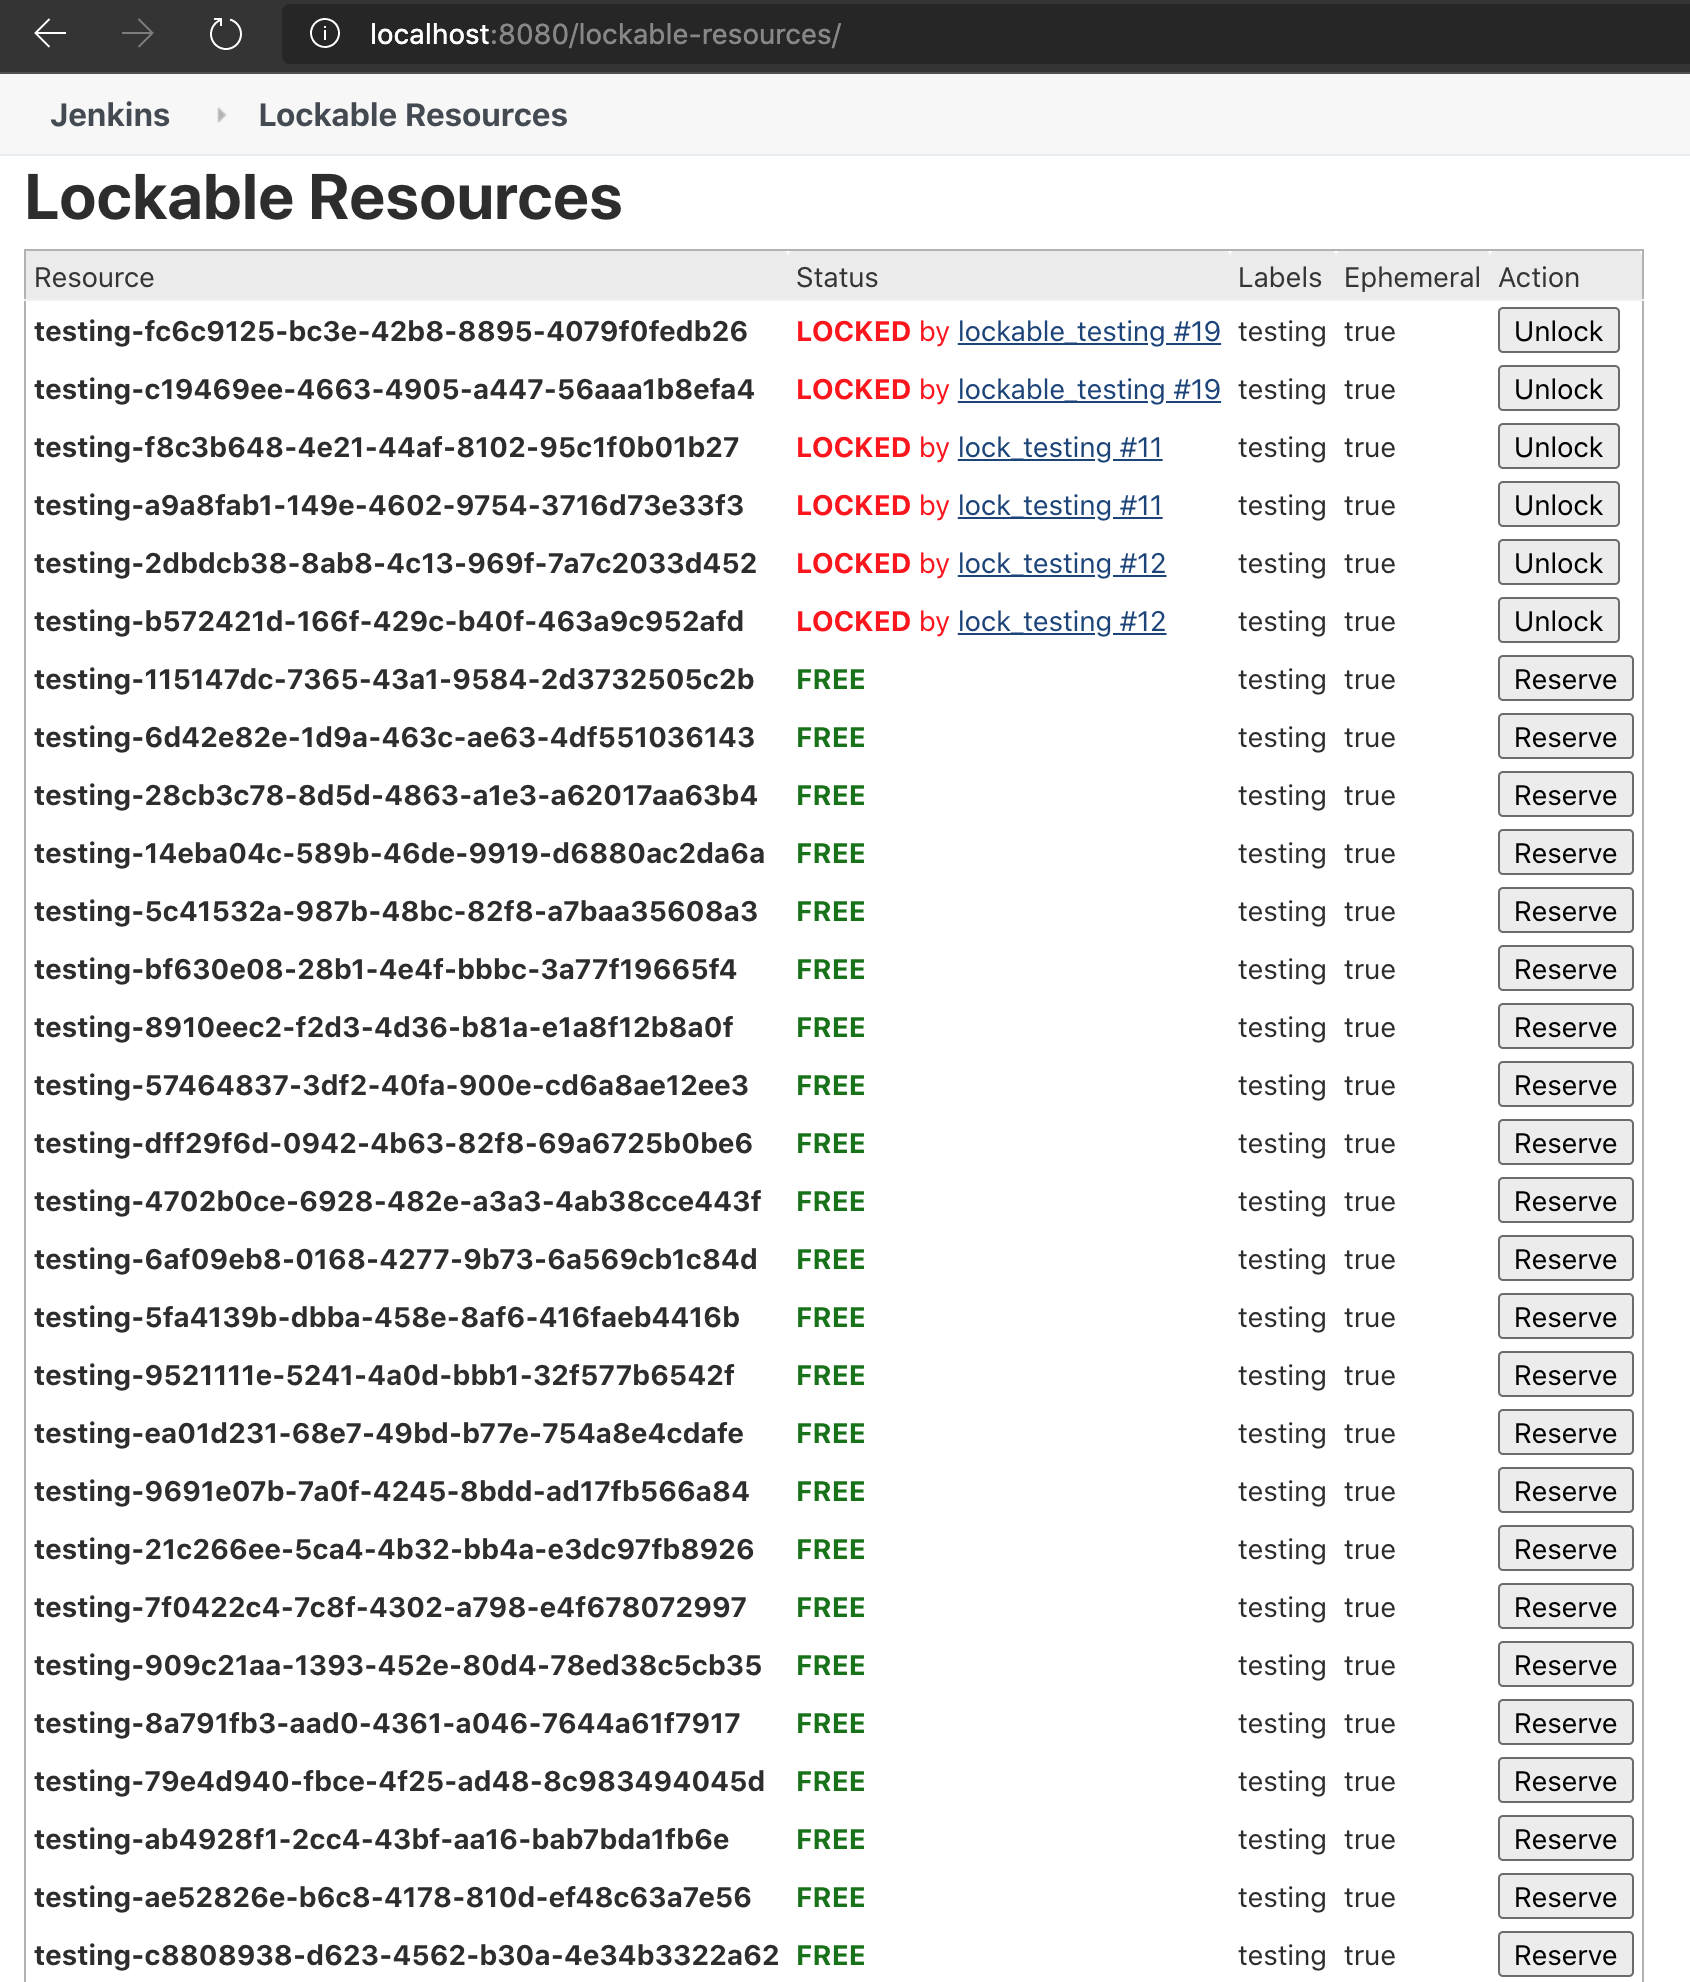Unlock resource testing-fc6c9125
Screen dimensions: 1690x1982
(x=1558, y=331)
